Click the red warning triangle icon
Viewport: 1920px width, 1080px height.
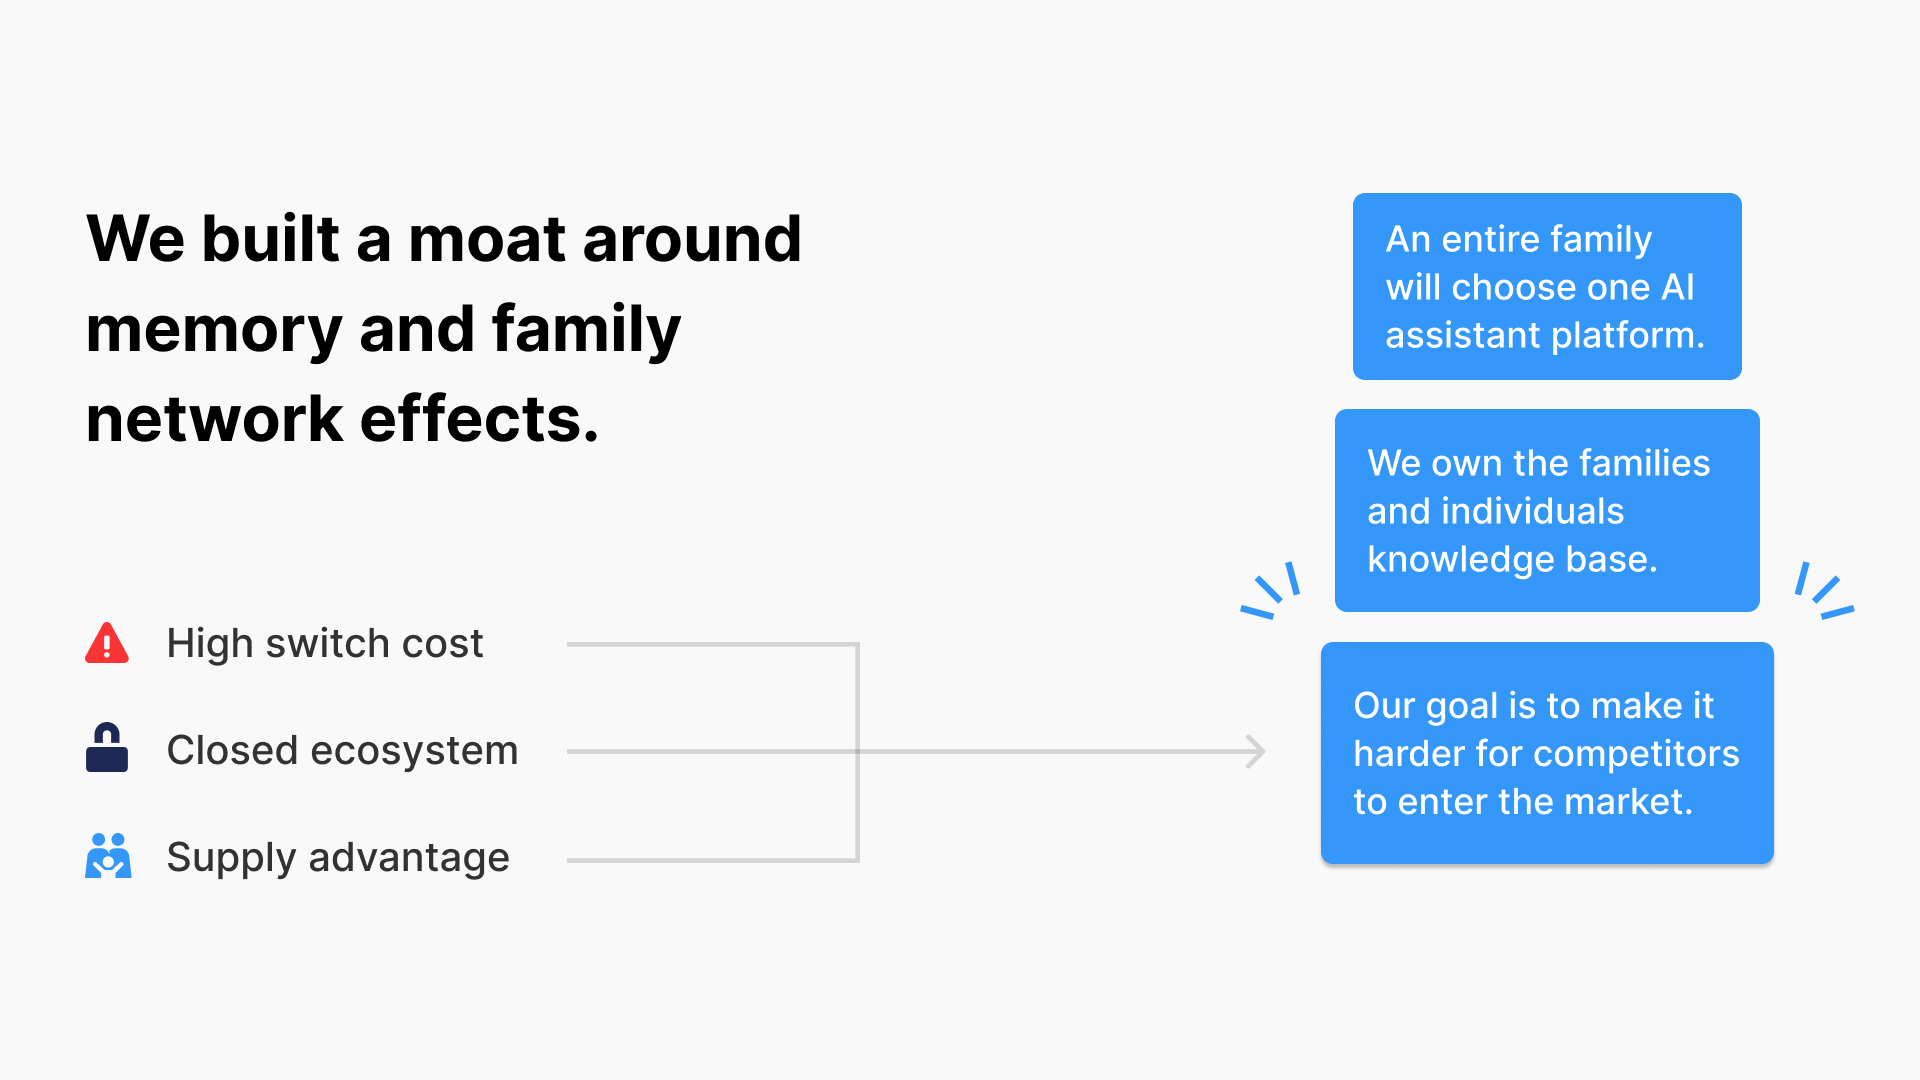point(107,643)
